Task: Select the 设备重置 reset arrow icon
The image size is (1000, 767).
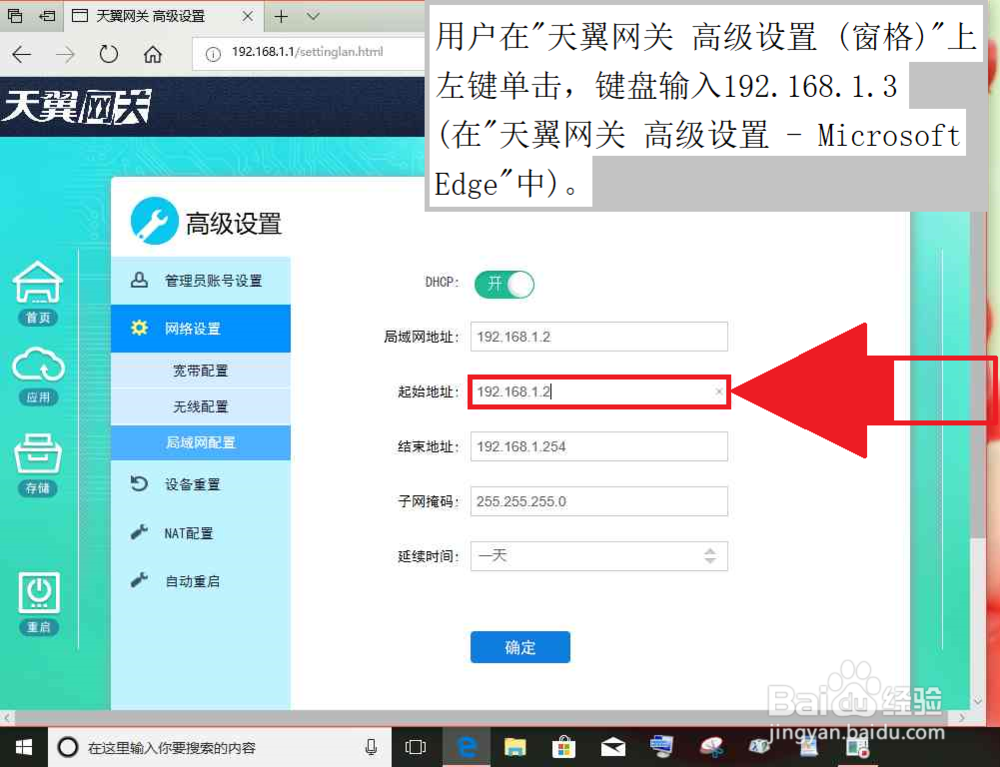Action: pyautogui.click(x=140, y=484)
